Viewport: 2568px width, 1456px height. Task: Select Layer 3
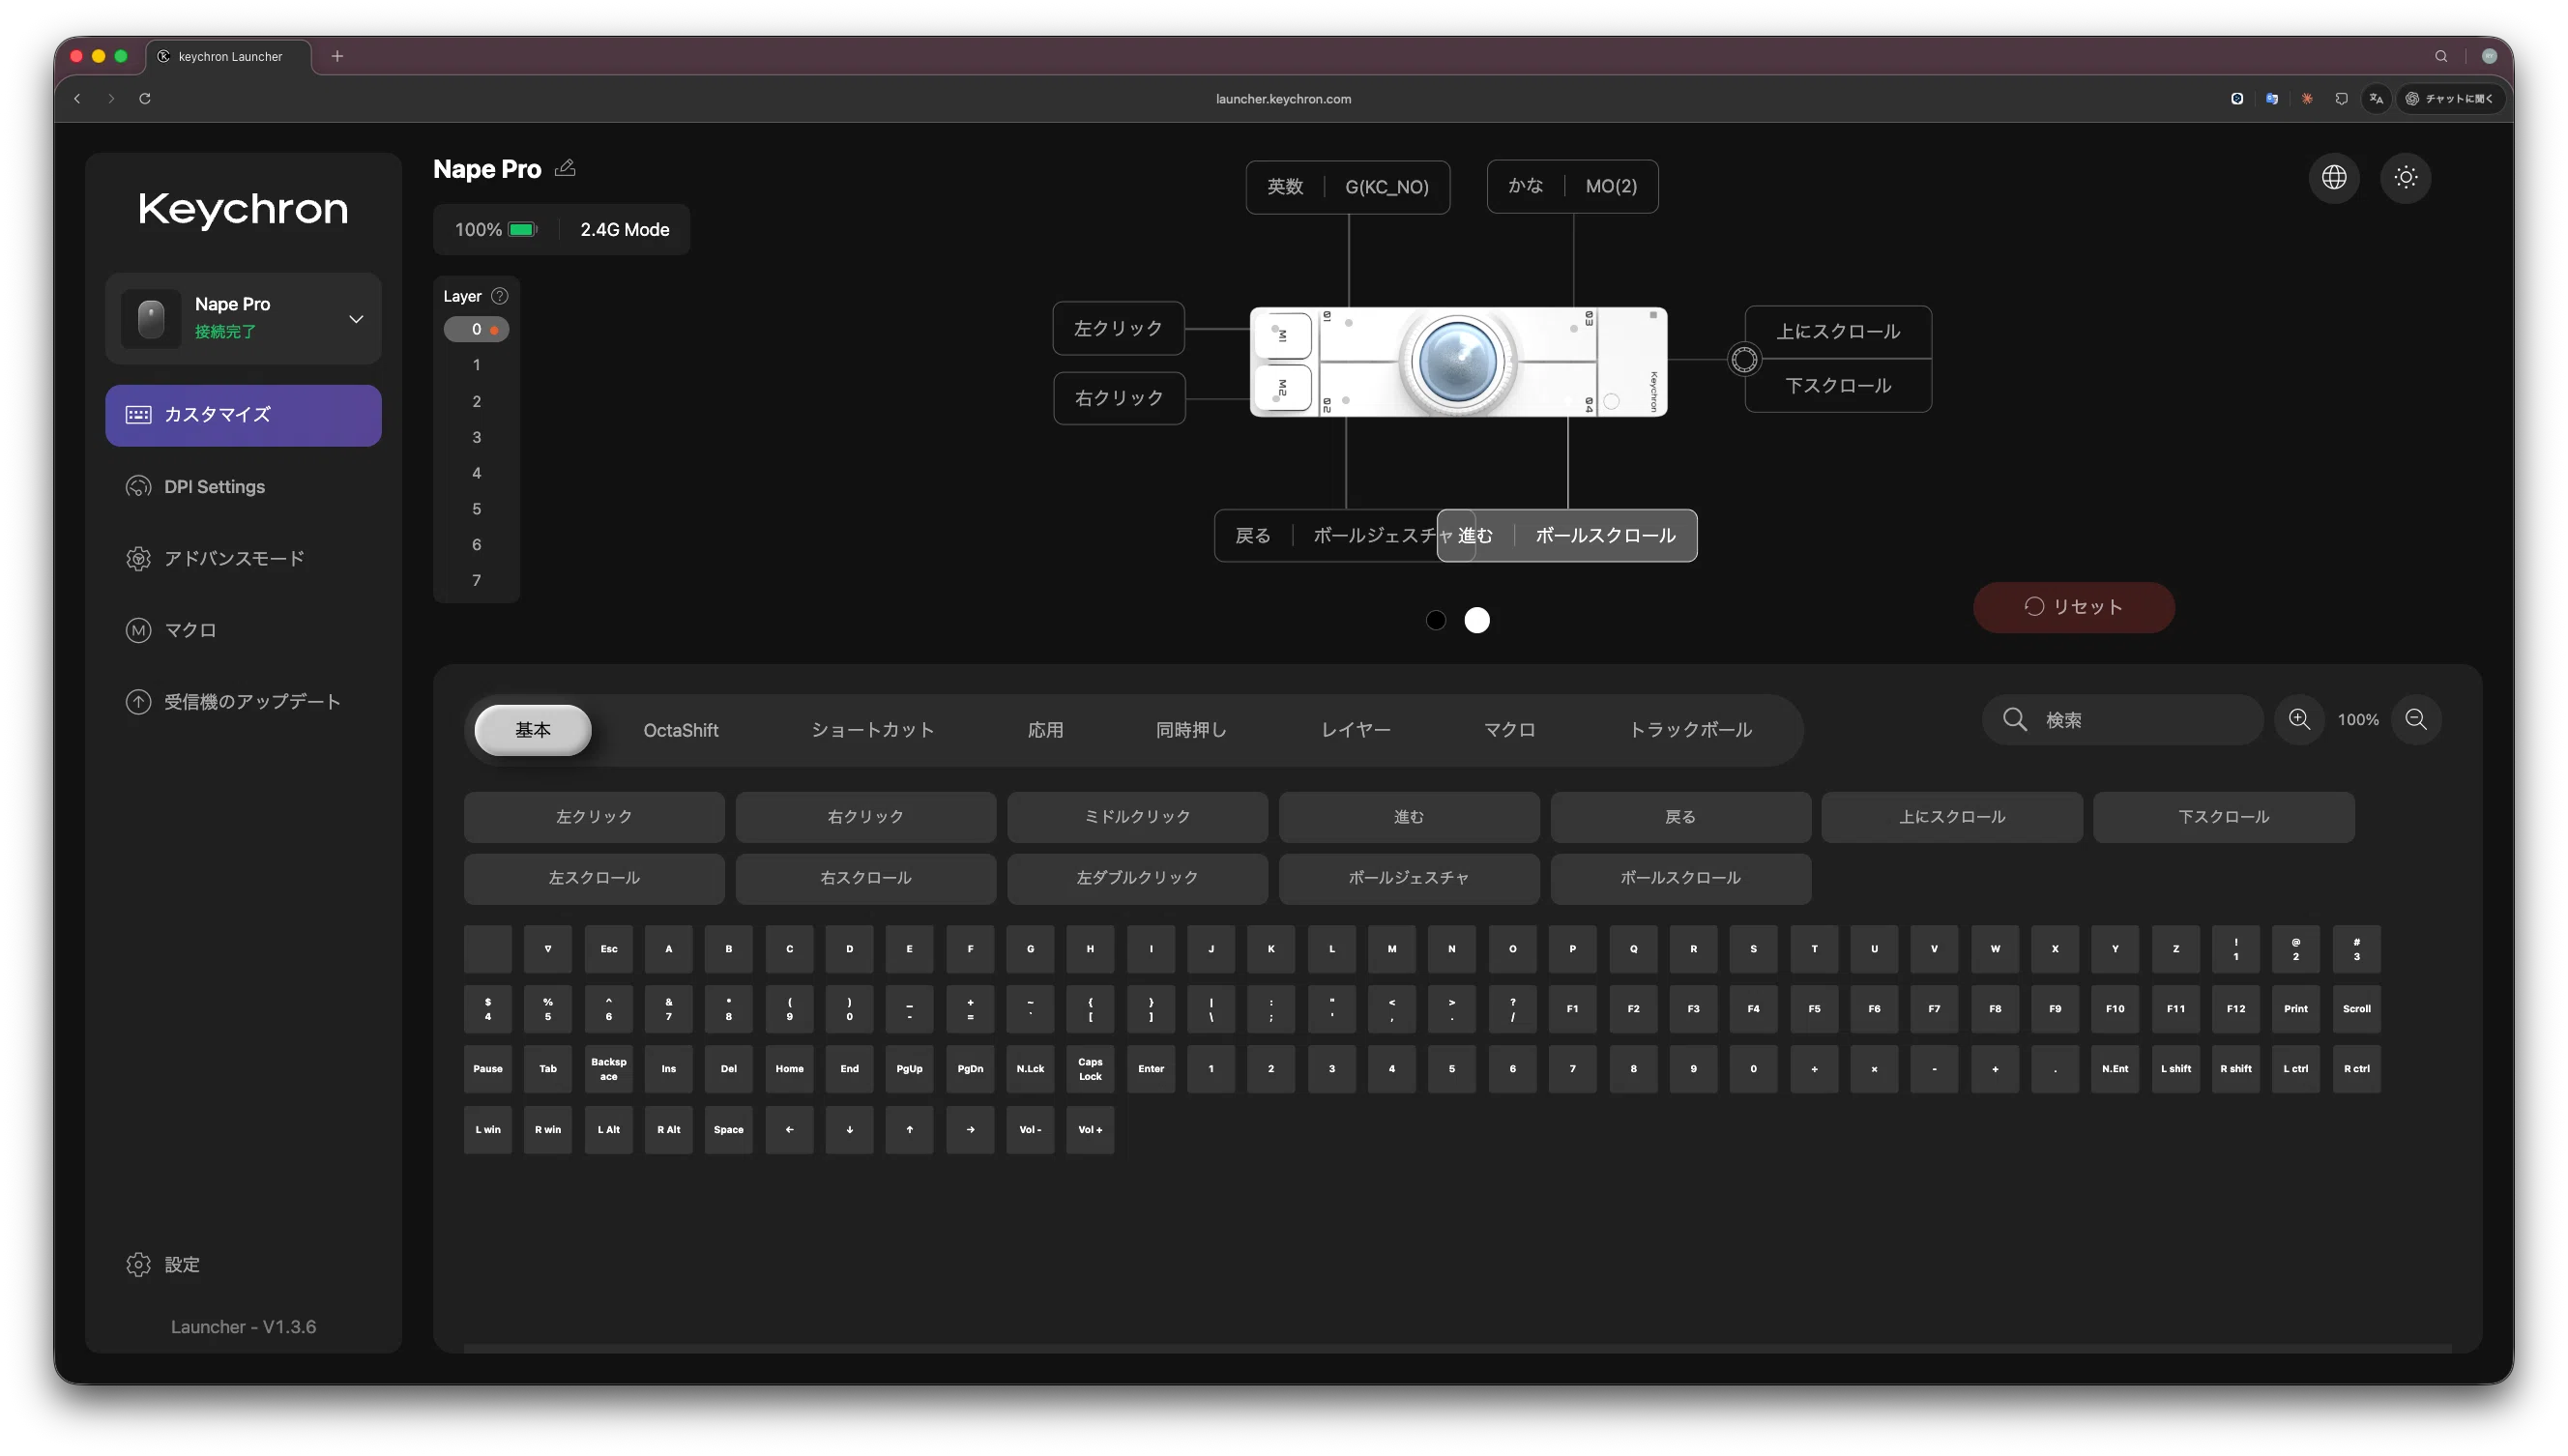[x=476, y=437]
